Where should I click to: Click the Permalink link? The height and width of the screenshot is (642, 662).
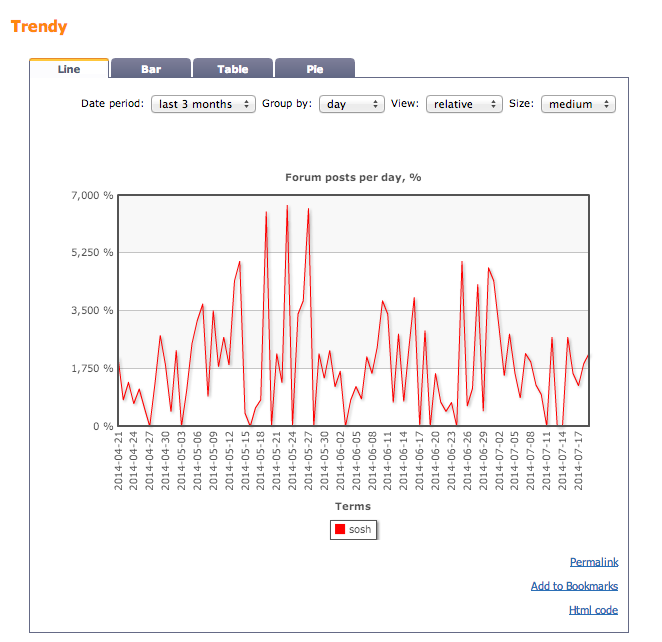[x=593, y=562]
